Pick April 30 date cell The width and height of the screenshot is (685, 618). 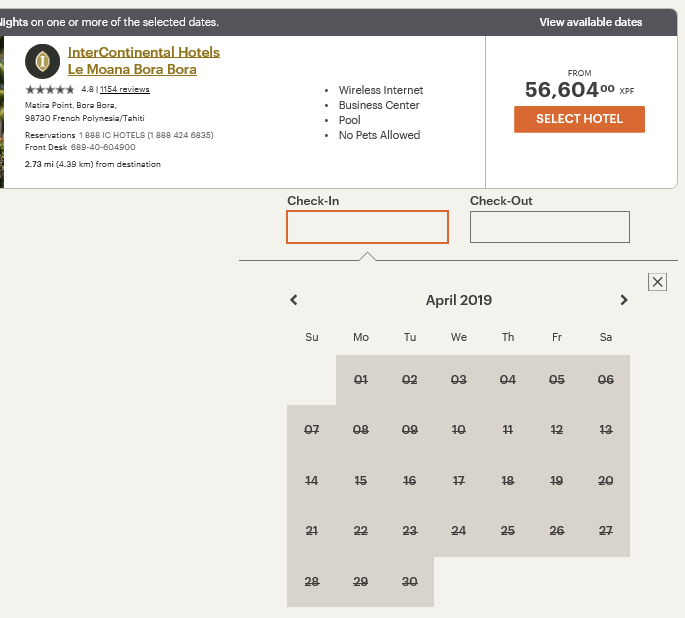[410, 582]
